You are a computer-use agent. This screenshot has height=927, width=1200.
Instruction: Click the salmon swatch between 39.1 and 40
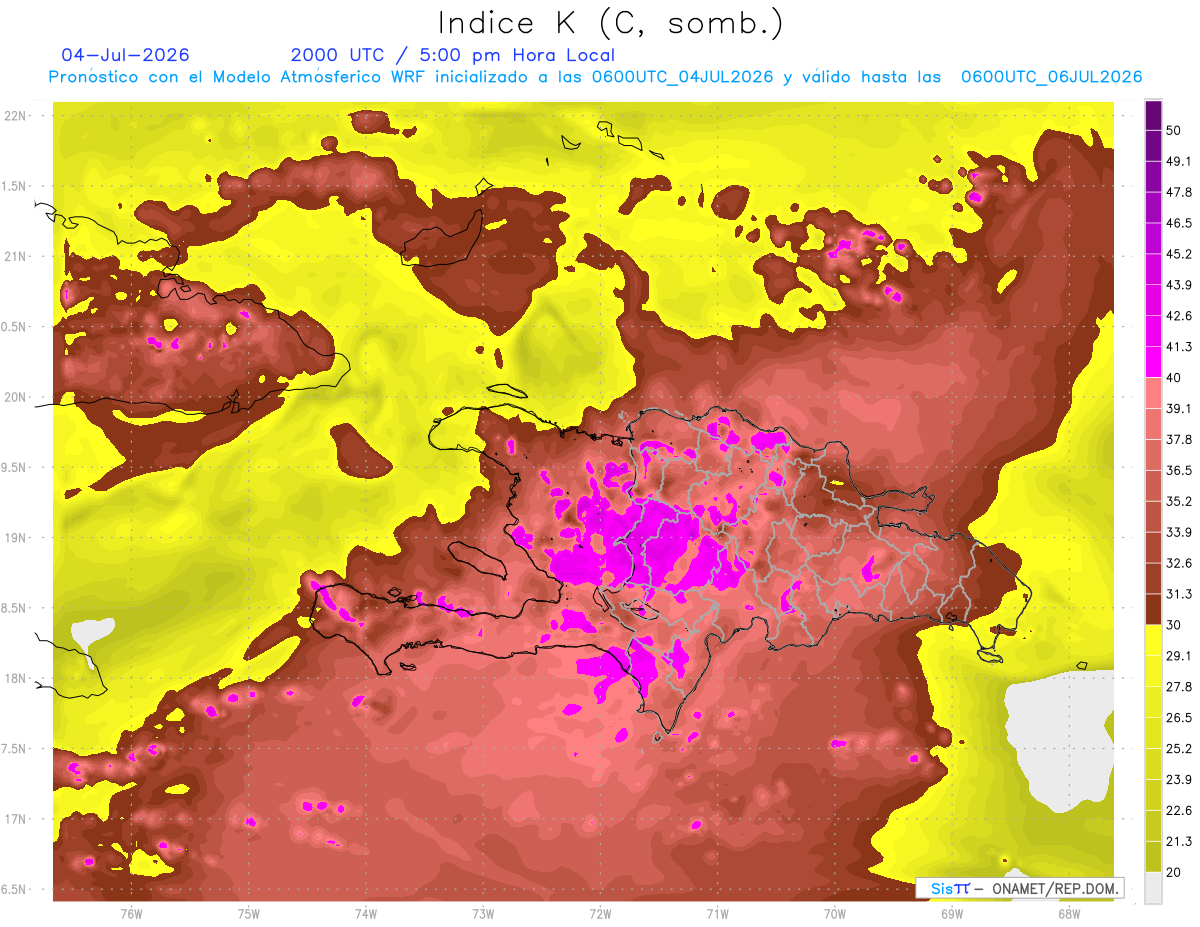click(x=1153, y=393)
